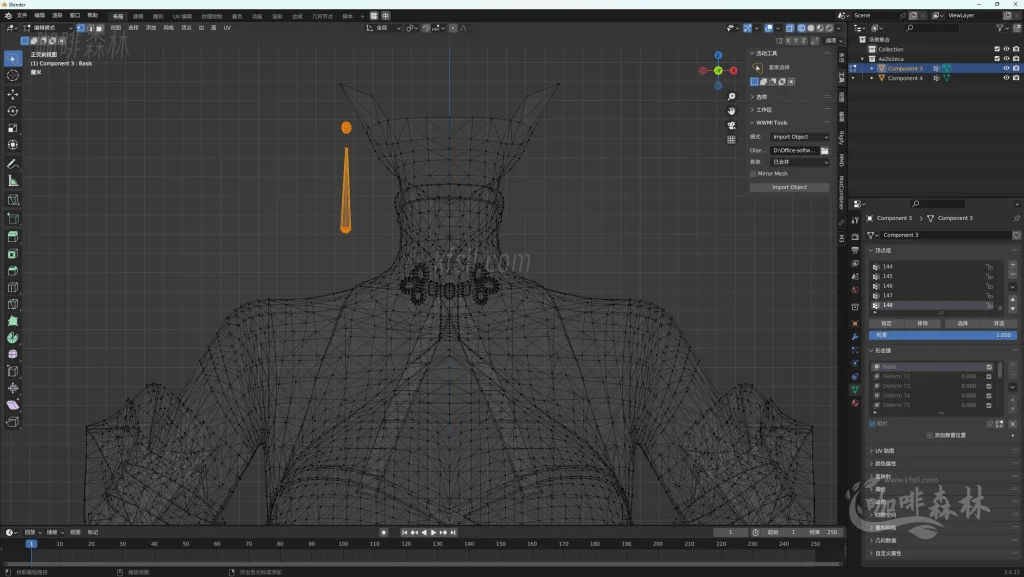Select the Cursor tool in left toolbar
Screen dimensions: 1024x577
(12, 76)
